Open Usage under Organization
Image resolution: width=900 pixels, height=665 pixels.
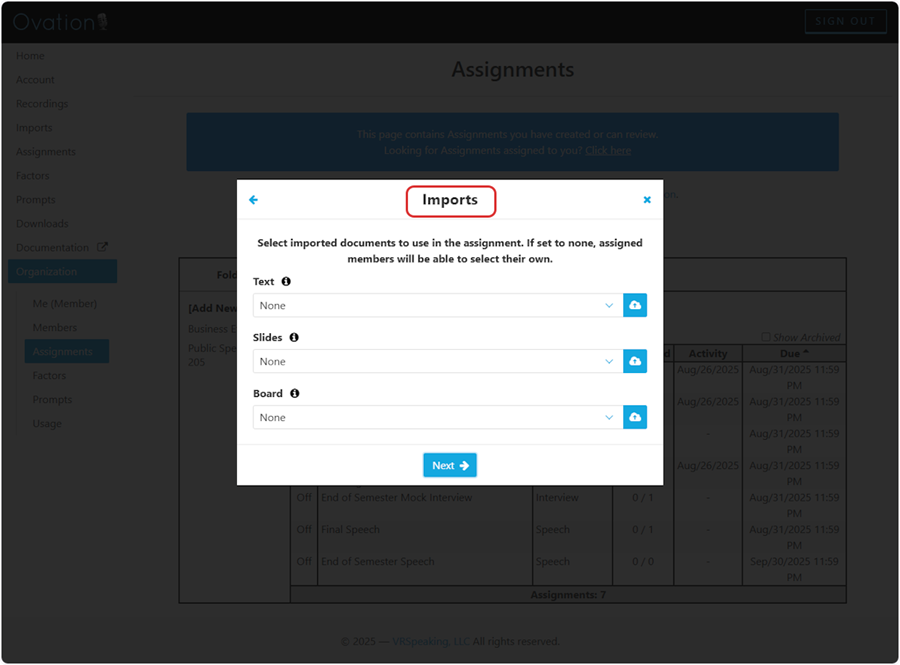[47, 423]
